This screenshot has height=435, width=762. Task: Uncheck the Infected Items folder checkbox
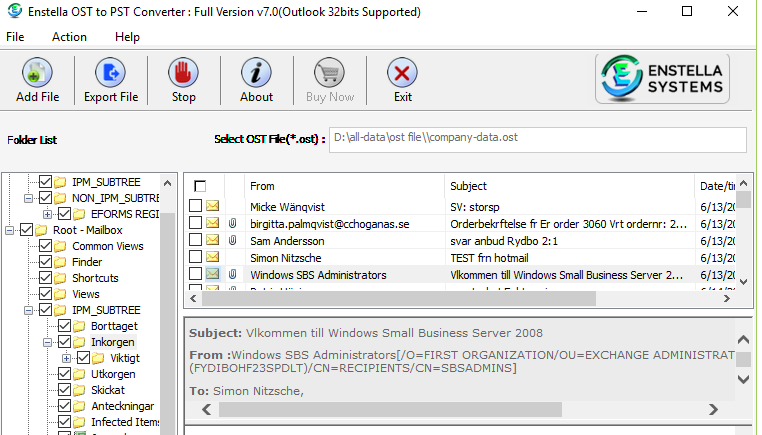65,422
